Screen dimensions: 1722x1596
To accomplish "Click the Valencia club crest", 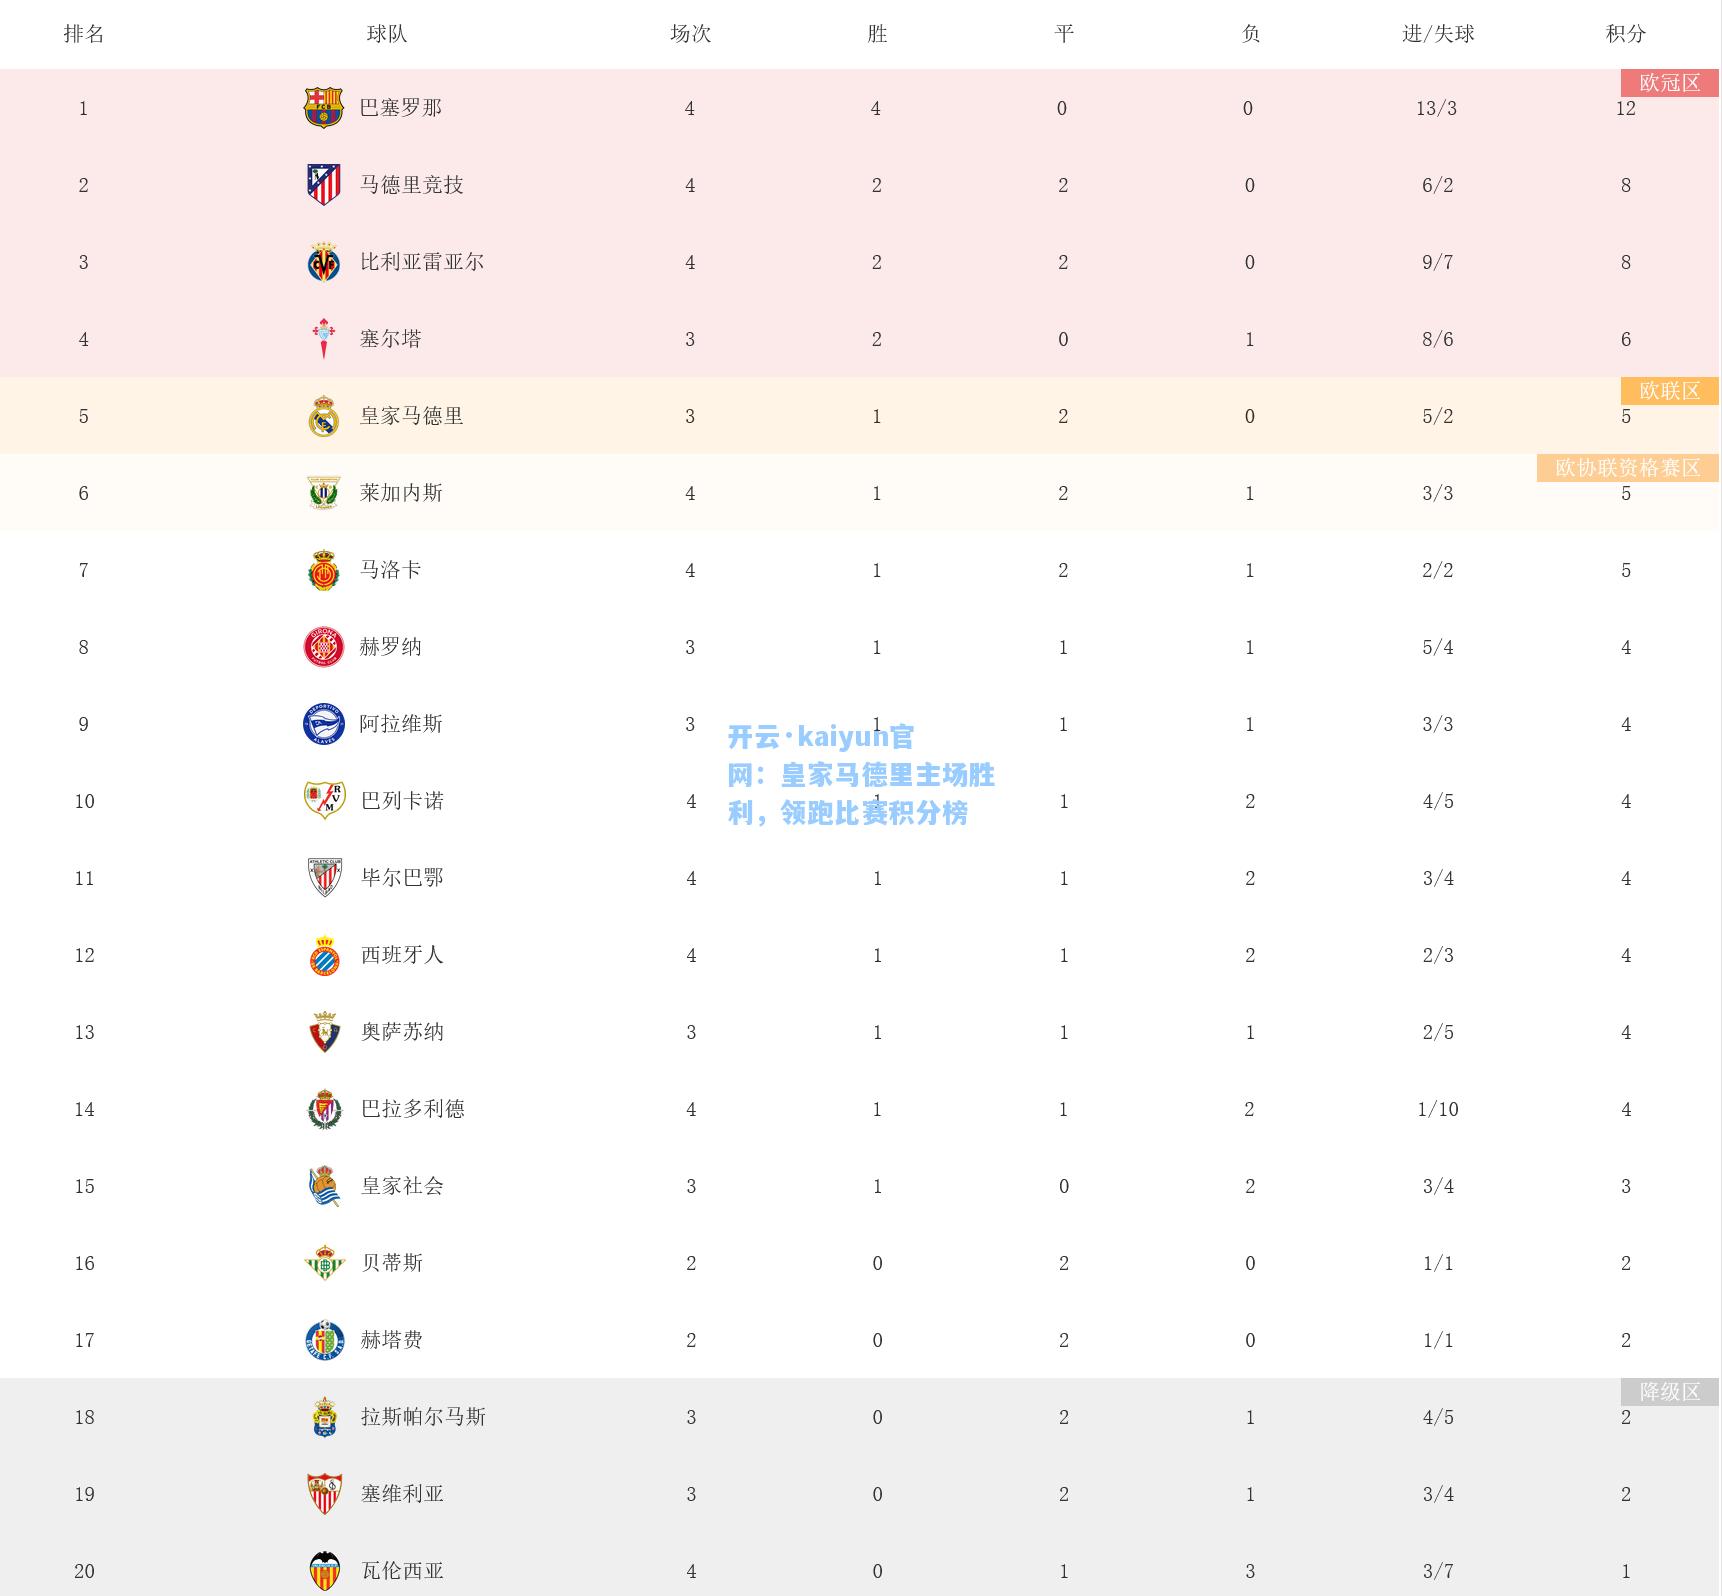I will [x=324, y=1571].
